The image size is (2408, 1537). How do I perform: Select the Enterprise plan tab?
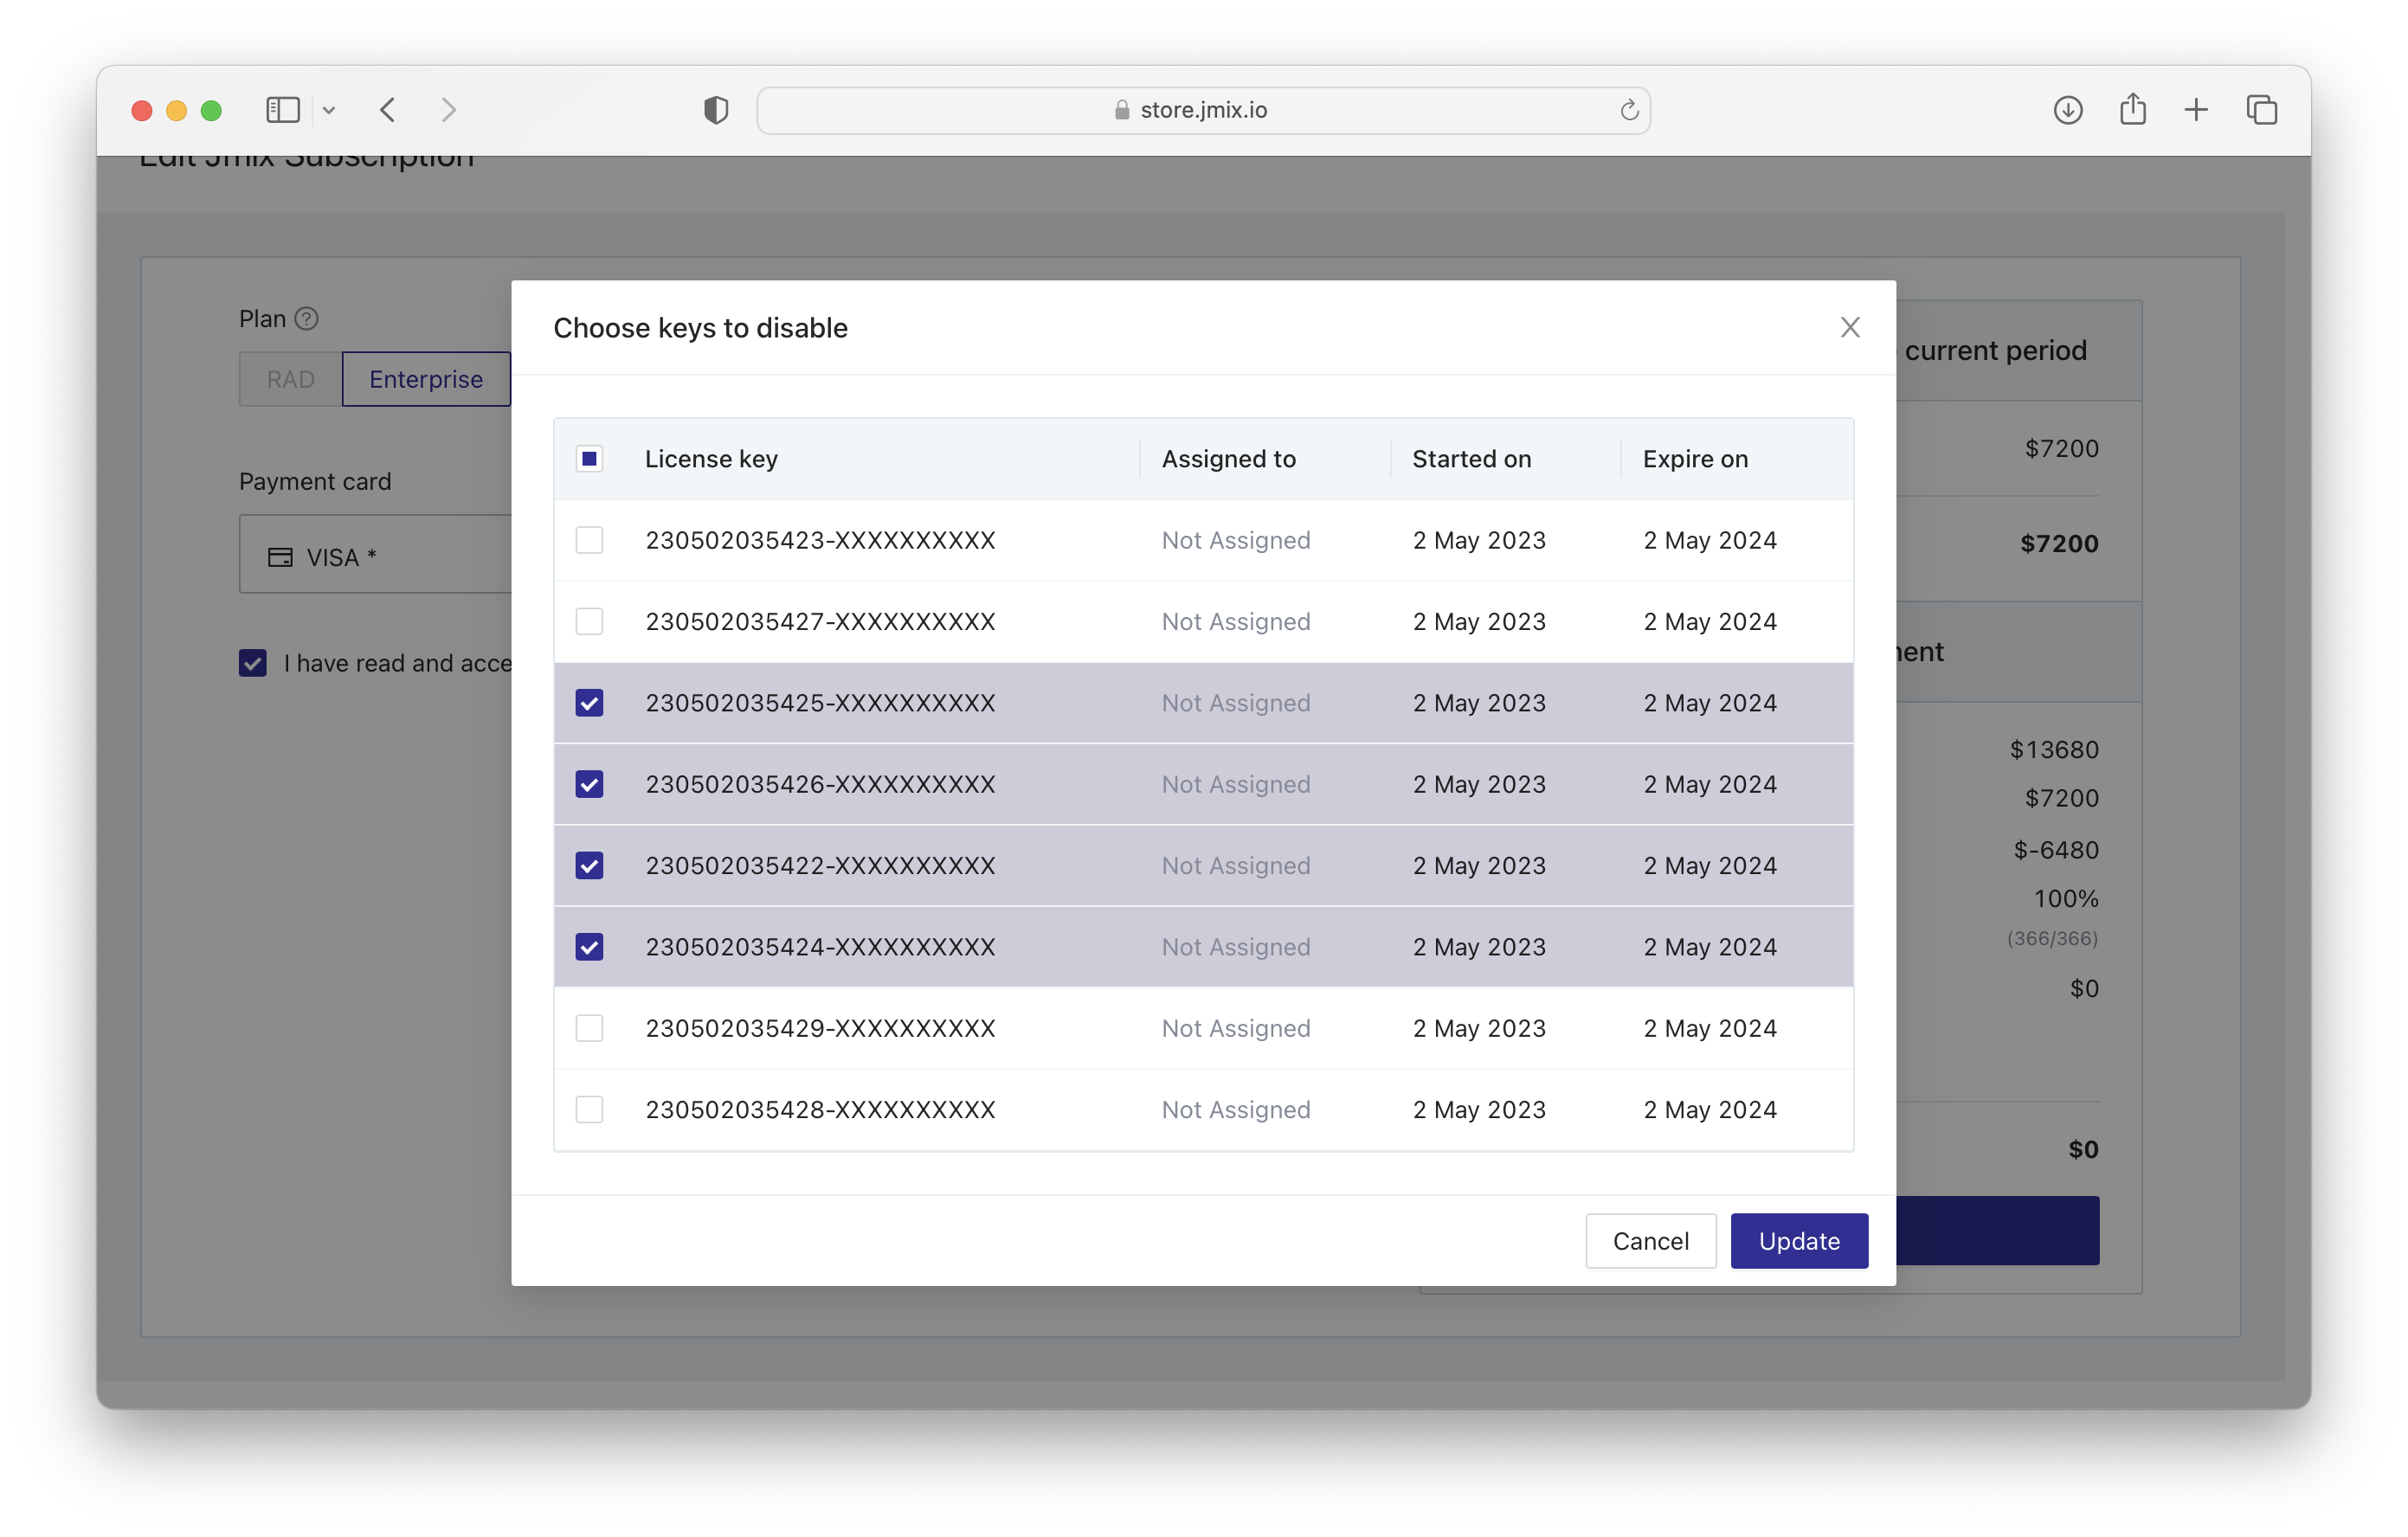click(425, 377)
